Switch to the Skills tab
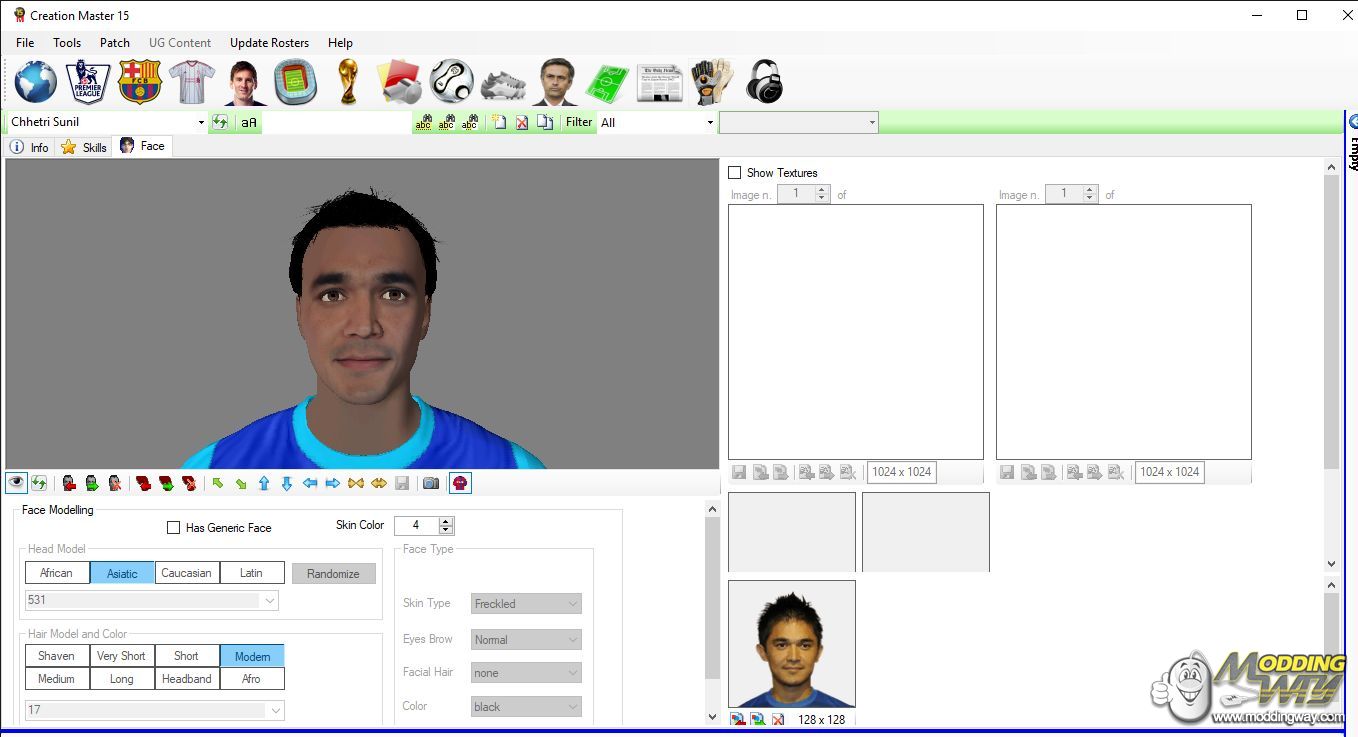This screenshot has width=1358, height=737. tap(84, 147)
